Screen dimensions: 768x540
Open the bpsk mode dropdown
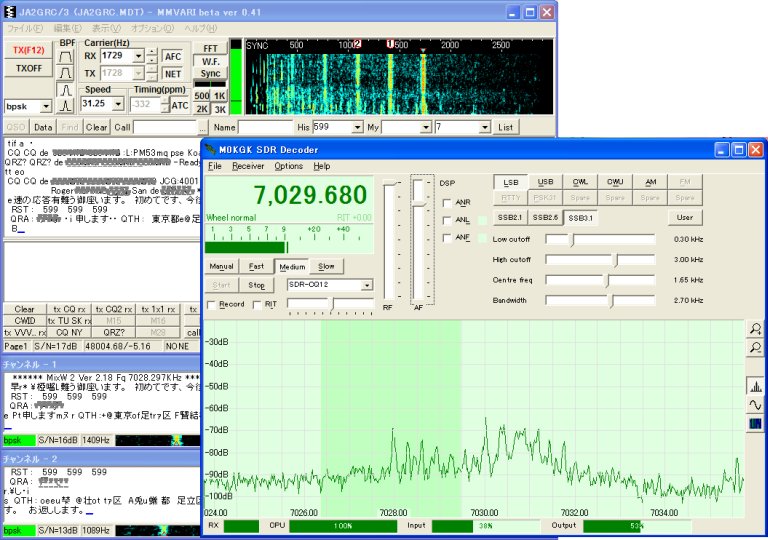click(46, 106)
